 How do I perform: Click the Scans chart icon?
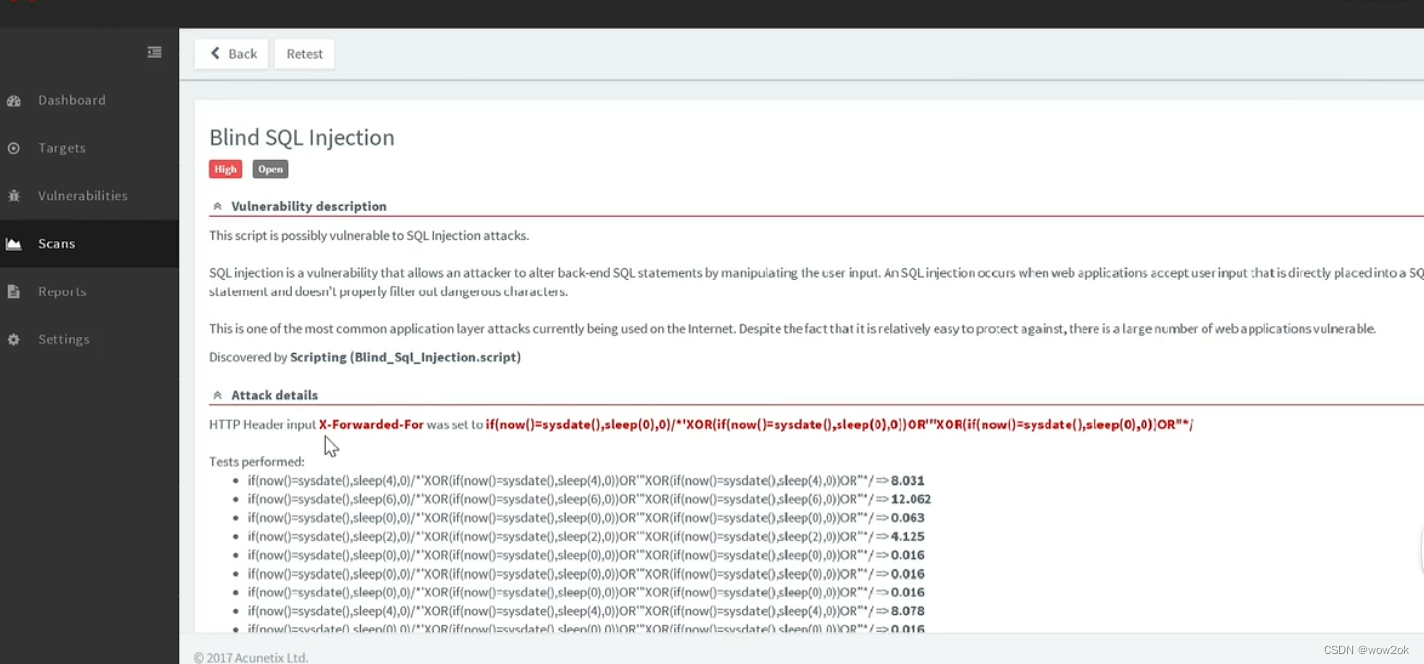click(14, 244)
